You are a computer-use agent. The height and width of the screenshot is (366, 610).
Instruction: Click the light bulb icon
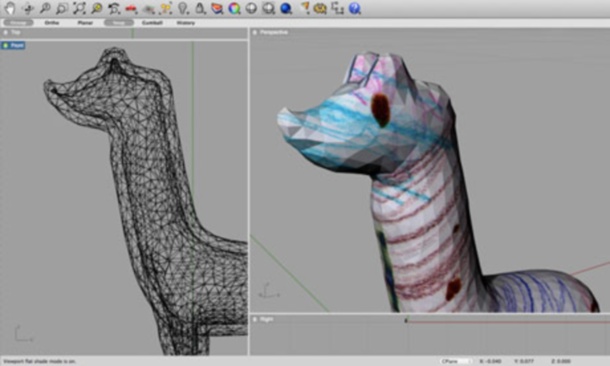183,8
